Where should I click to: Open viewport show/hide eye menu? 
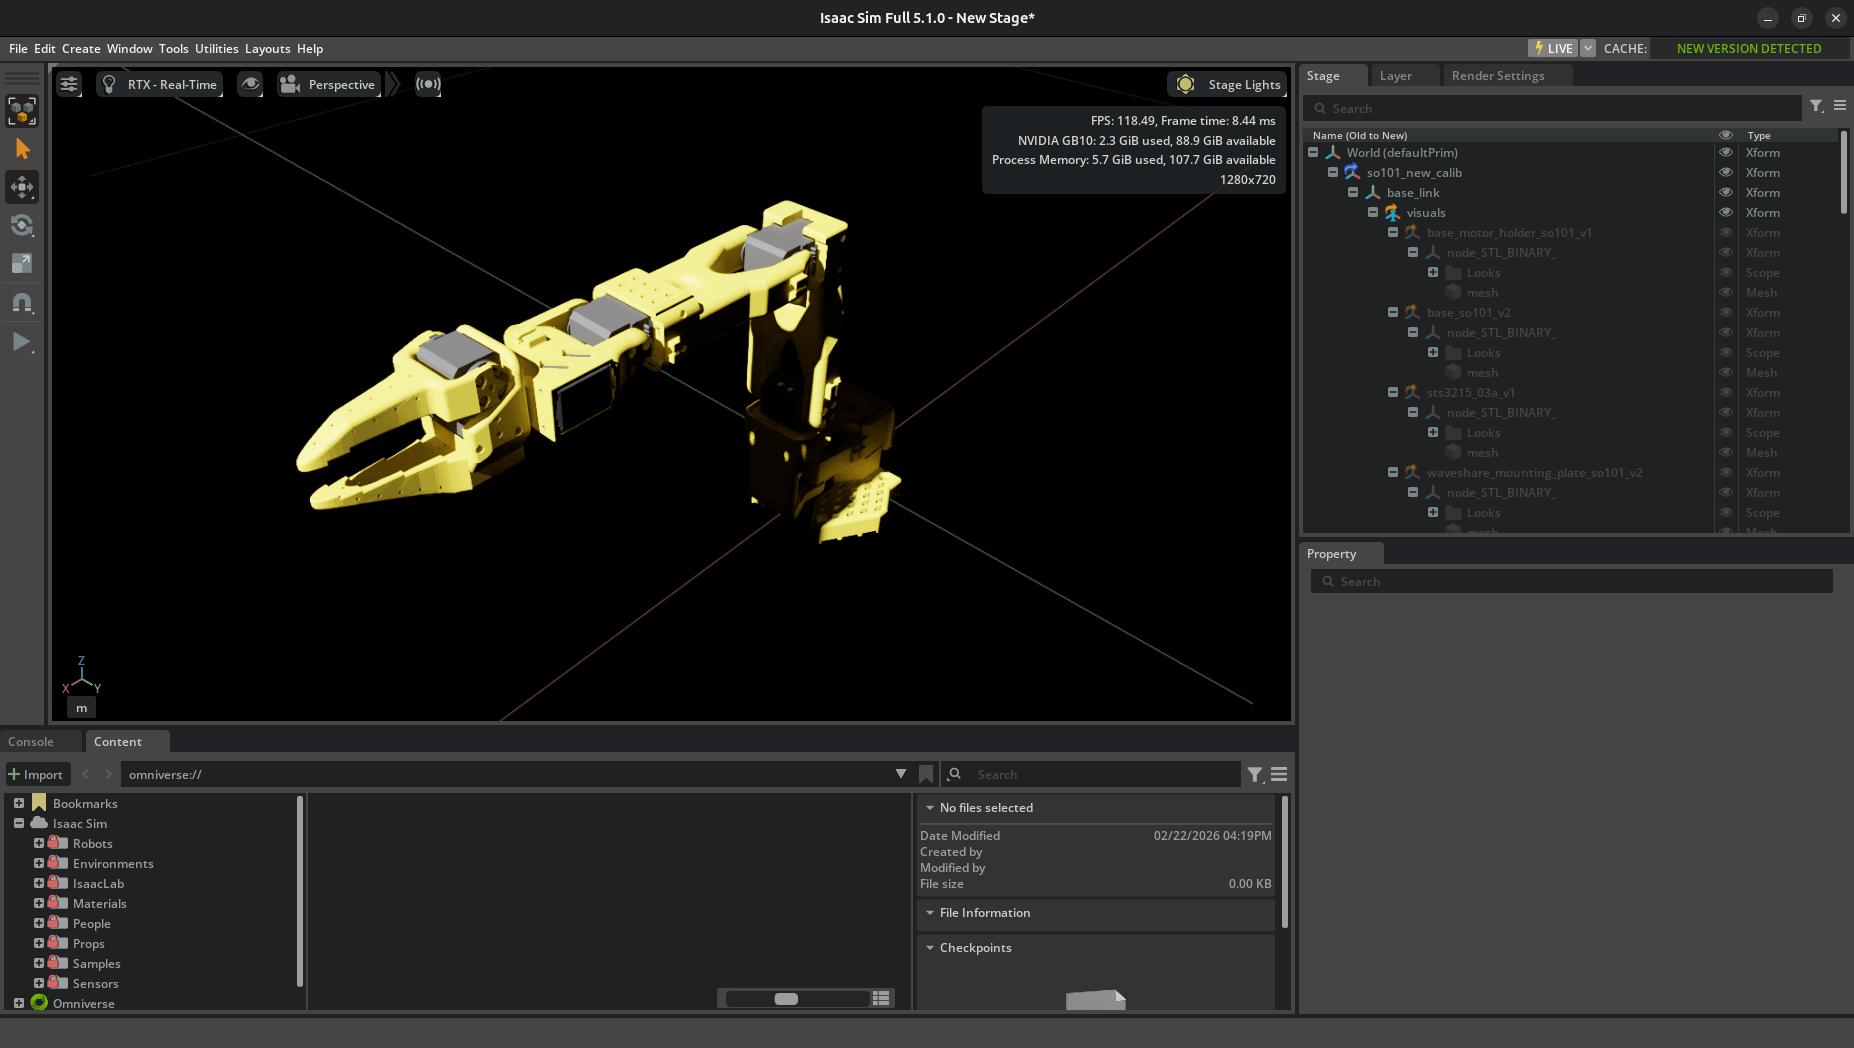pos(250,84)
